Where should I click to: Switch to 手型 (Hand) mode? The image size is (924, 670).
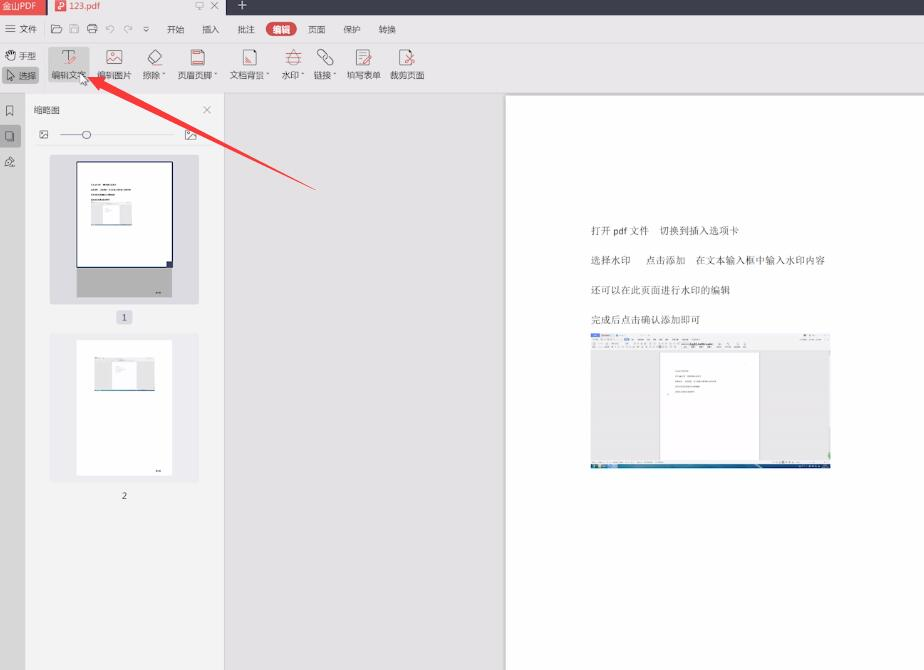pyautogui.click(x=20, y=56)
